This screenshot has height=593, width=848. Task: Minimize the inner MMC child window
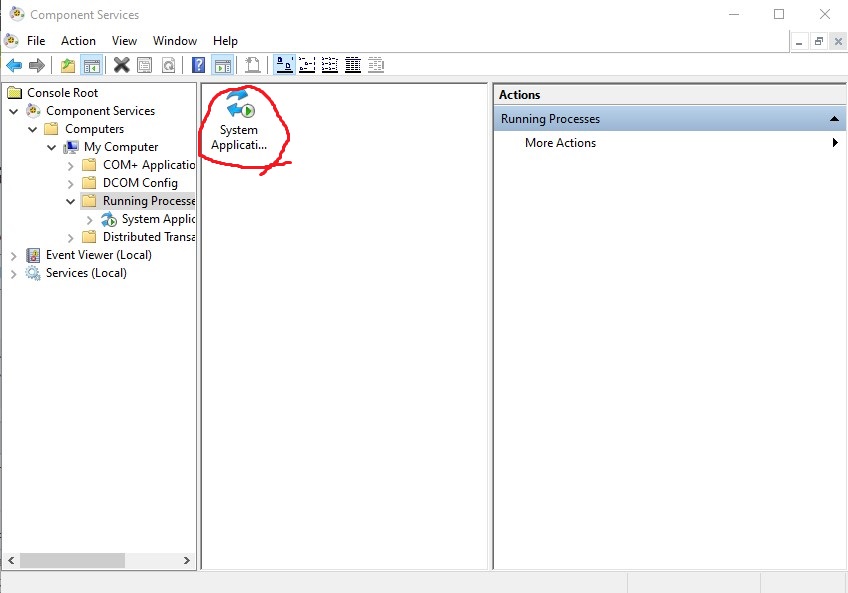coord(799,42)
